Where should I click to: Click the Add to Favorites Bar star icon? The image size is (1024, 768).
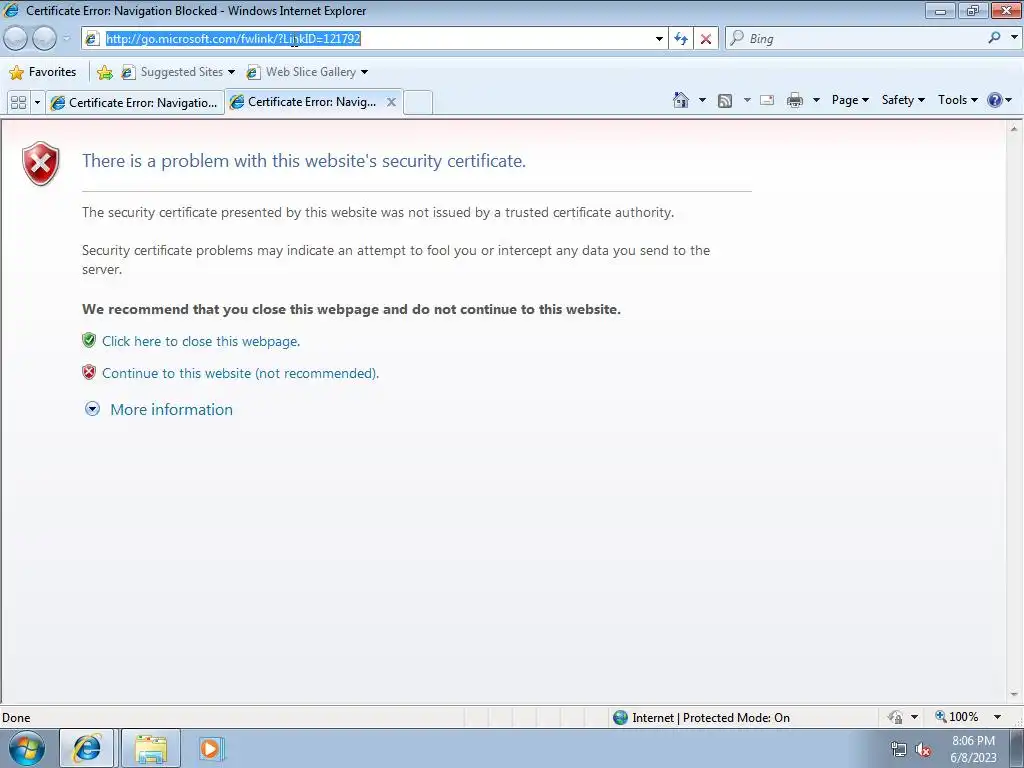coord(104,72)
